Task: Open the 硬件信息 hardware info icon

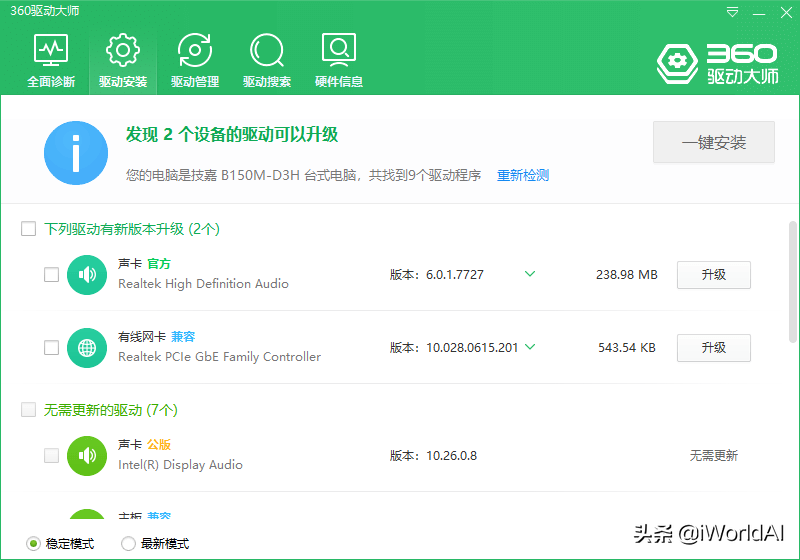Action: click(x=339, y=50)
